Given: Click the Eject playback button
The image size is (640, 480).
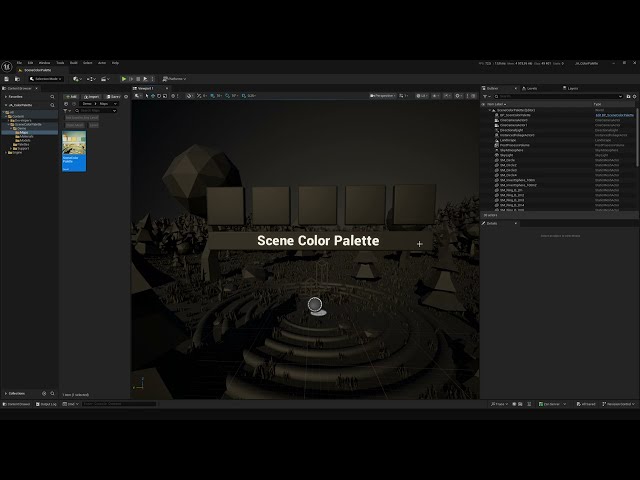Looking at the screenshot, I should point(145,79).
